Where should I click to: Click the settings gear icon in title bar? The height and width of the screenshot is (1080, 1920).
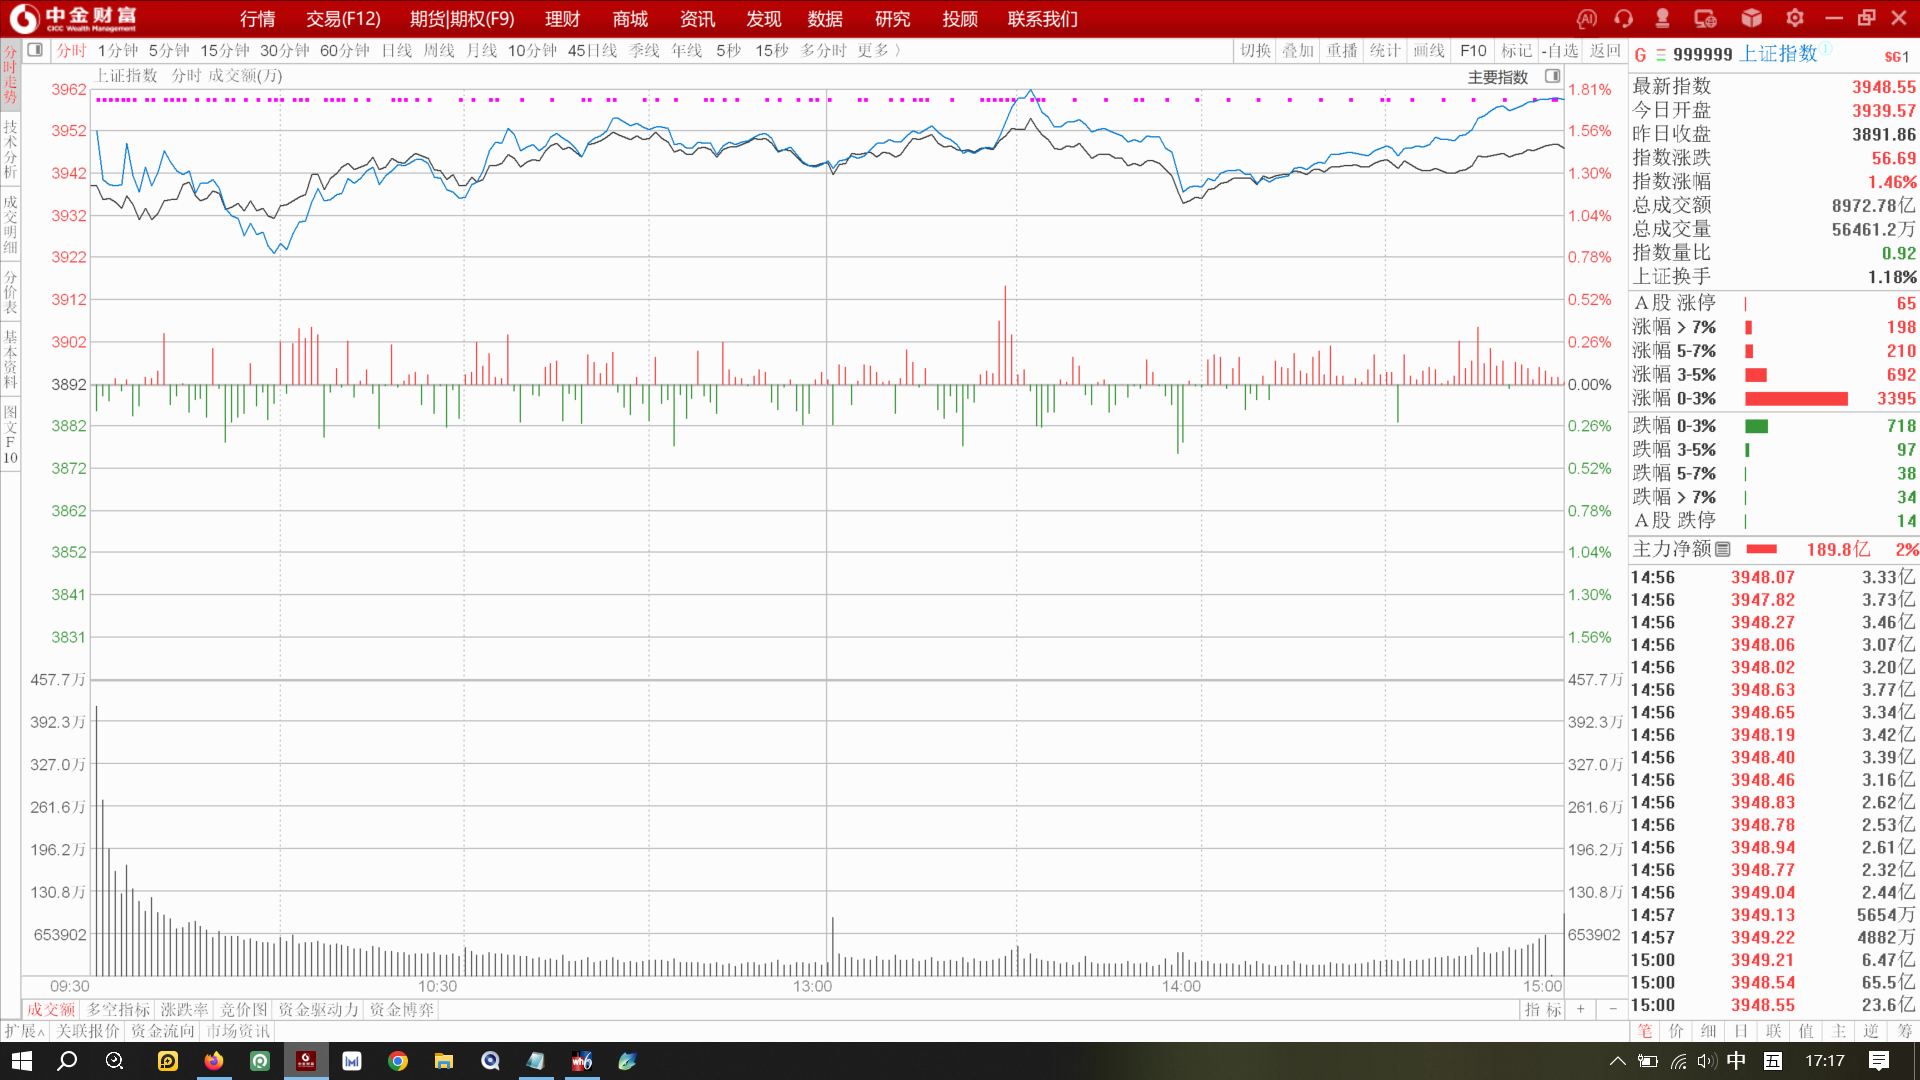[x=1795, y=19]
